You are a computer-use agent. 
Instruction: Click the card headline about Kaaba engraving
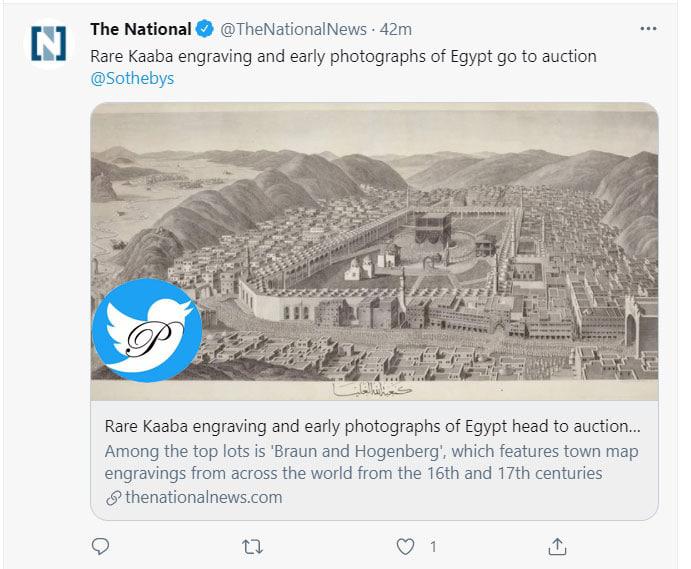coord(372,425)
